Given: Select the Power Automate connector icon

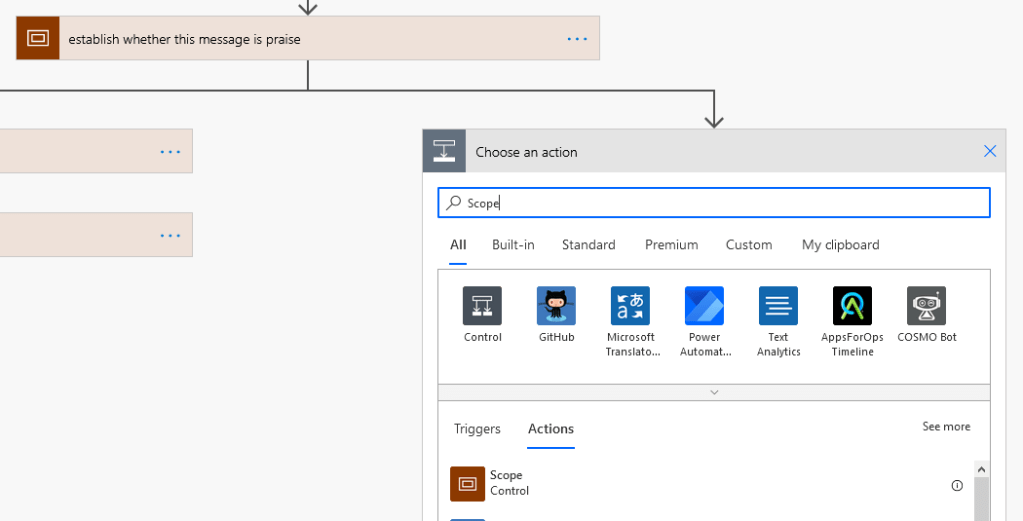Looking at the screenshot, I should (x=704, y=306).
